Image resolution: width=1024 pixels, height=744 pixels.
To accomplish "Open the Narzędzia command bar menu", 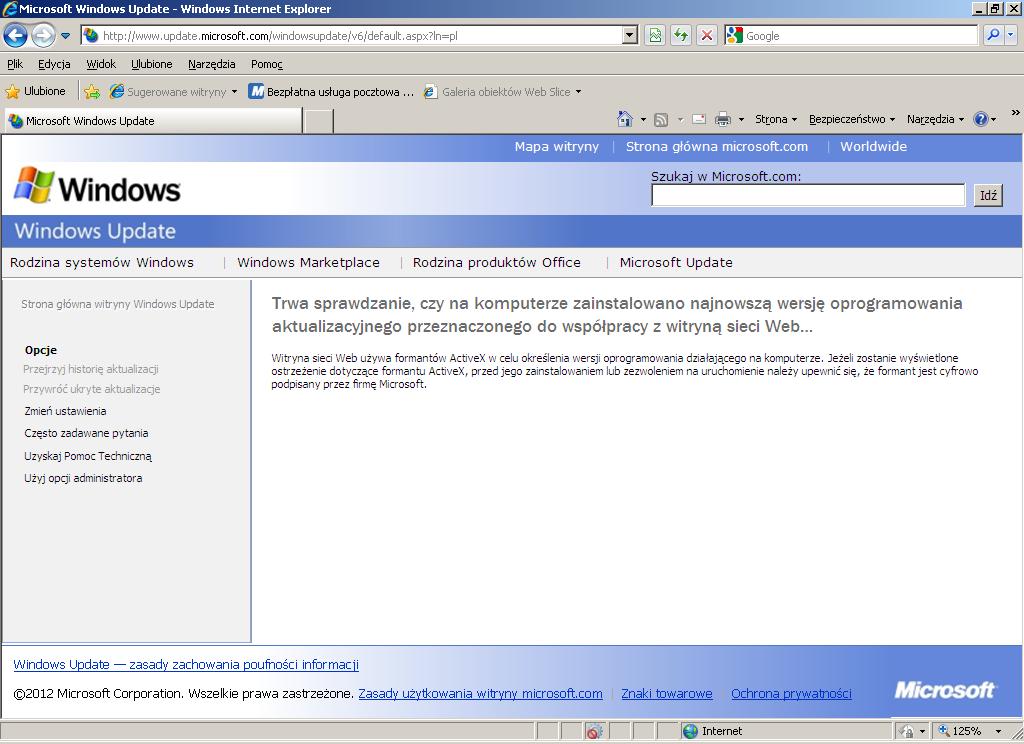I will tap(935, 119).
